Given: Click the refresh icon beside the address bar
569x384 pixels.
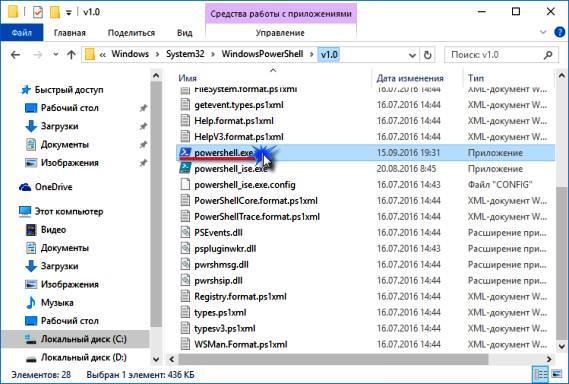Looking at the screenshot, I should [427, 55].
